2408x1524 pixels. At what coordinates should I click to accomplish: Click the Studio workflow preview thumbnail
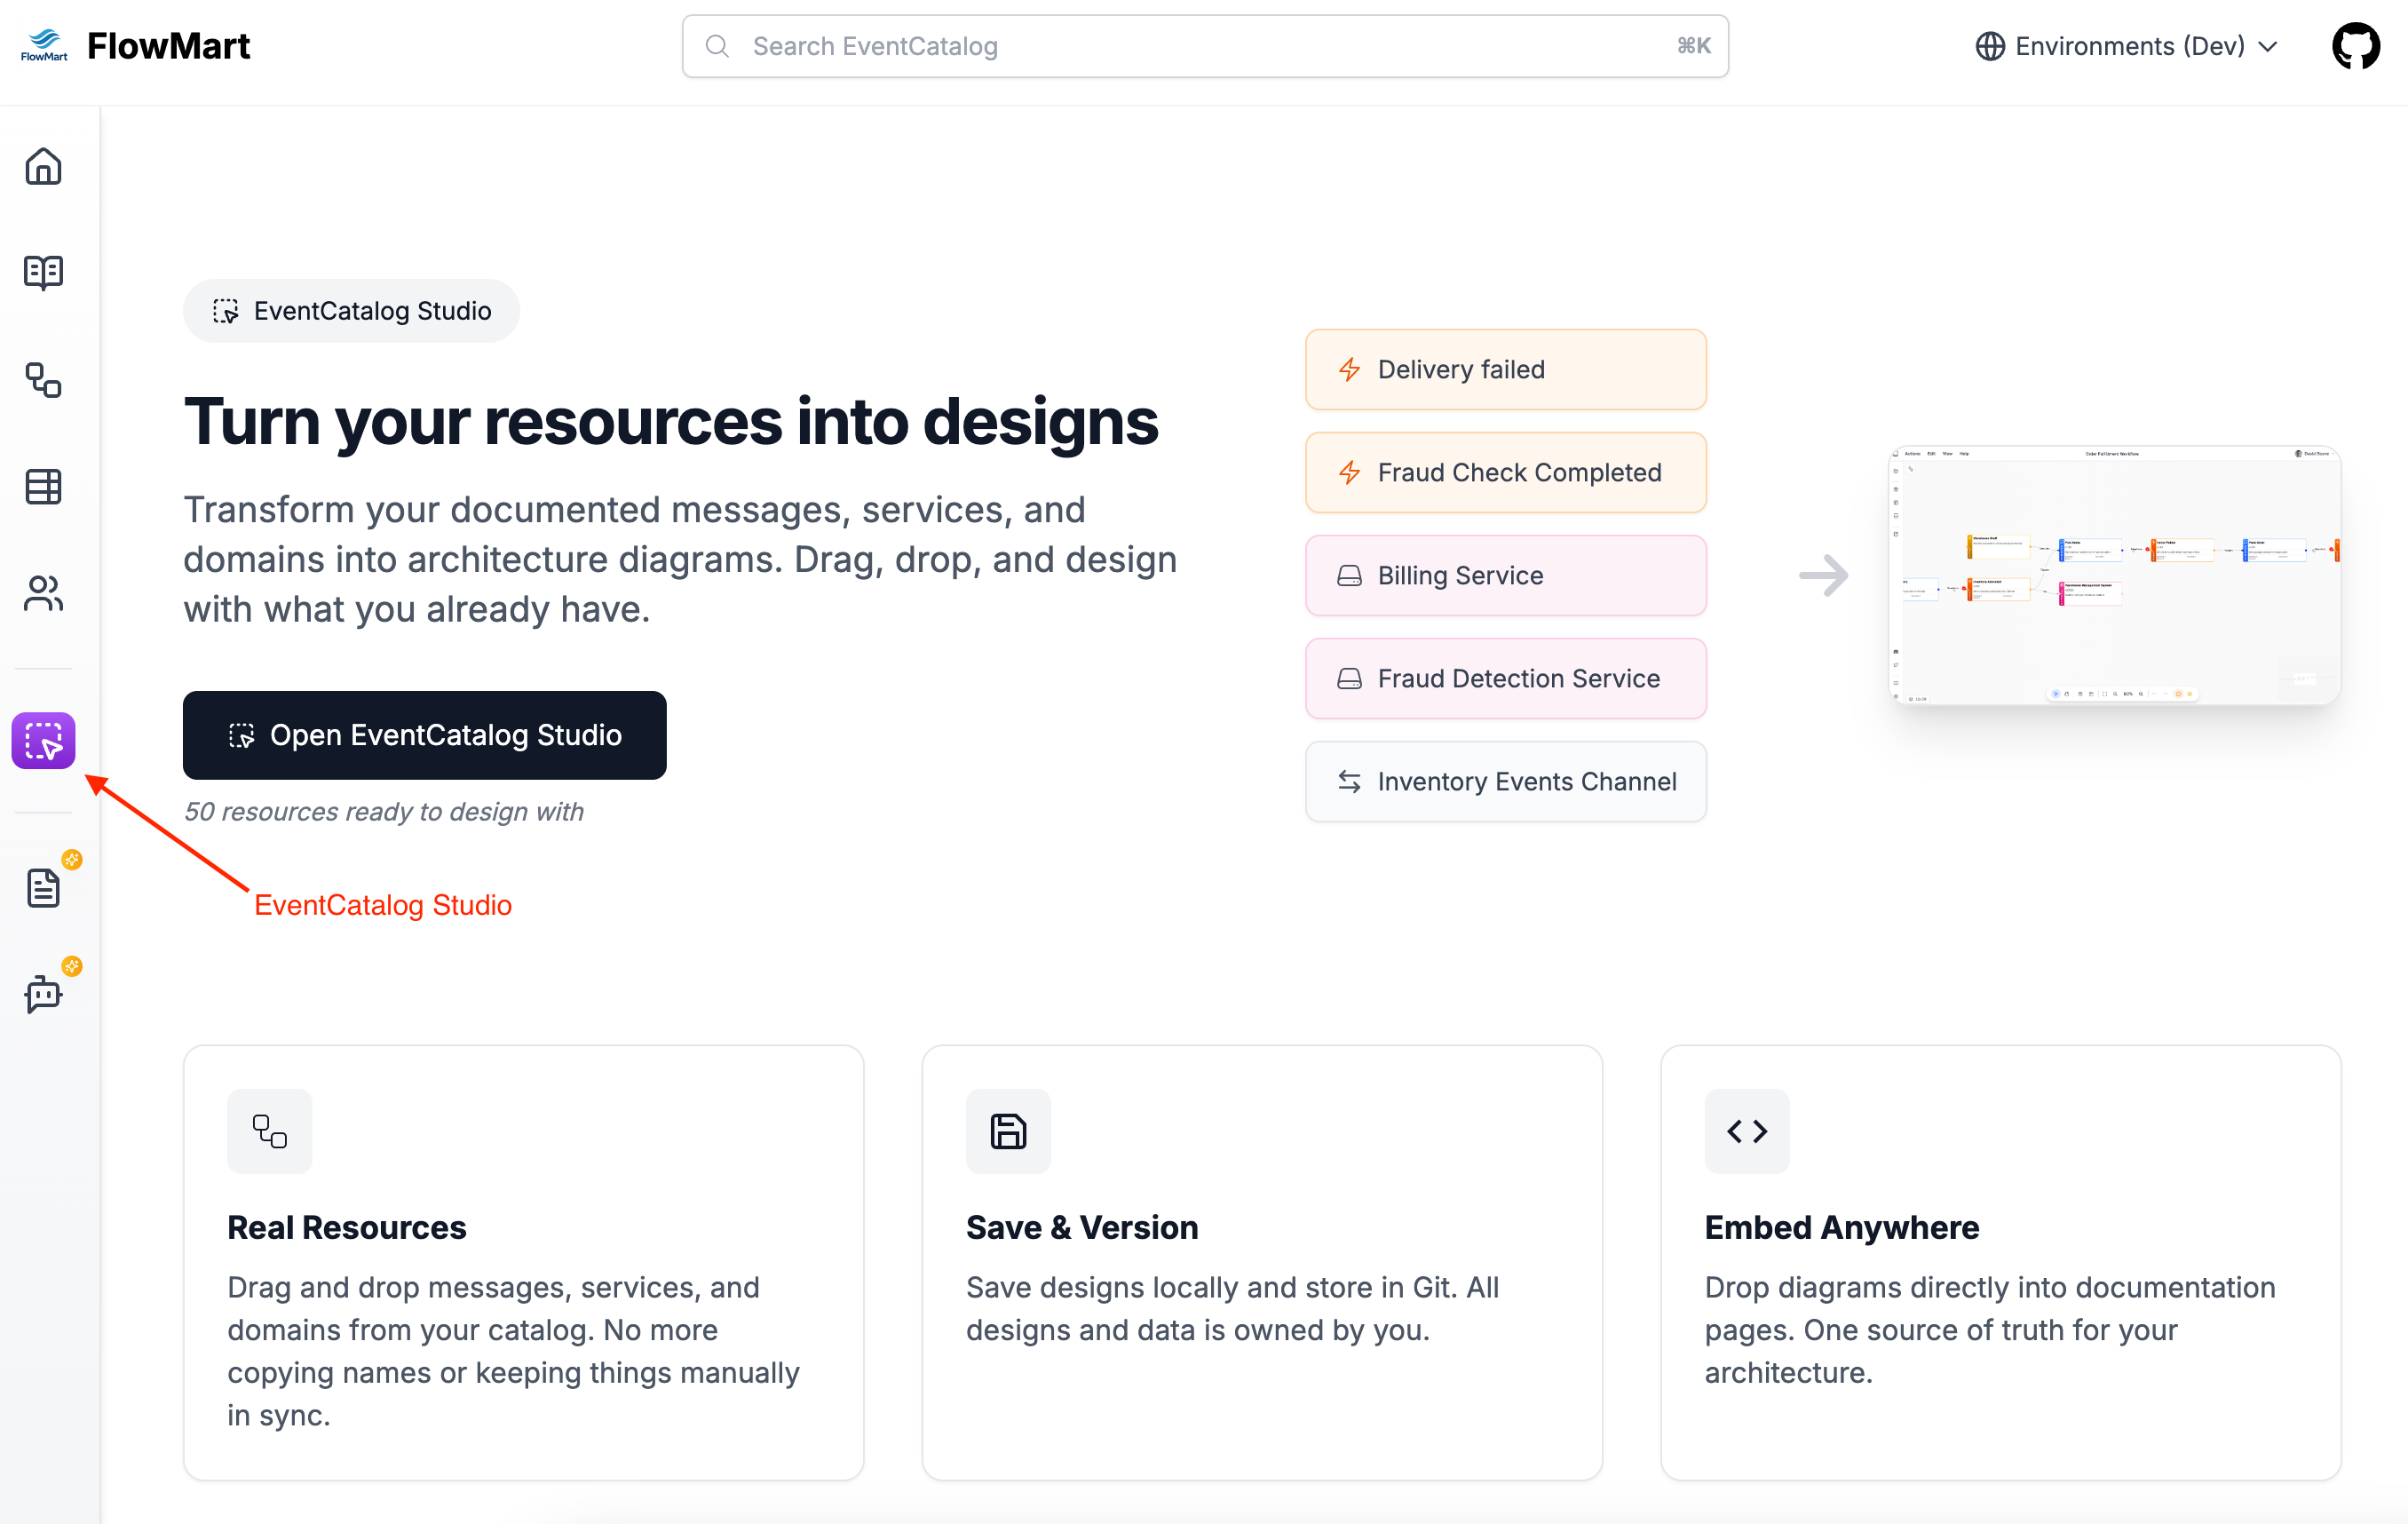click(x=2114, y=576)
